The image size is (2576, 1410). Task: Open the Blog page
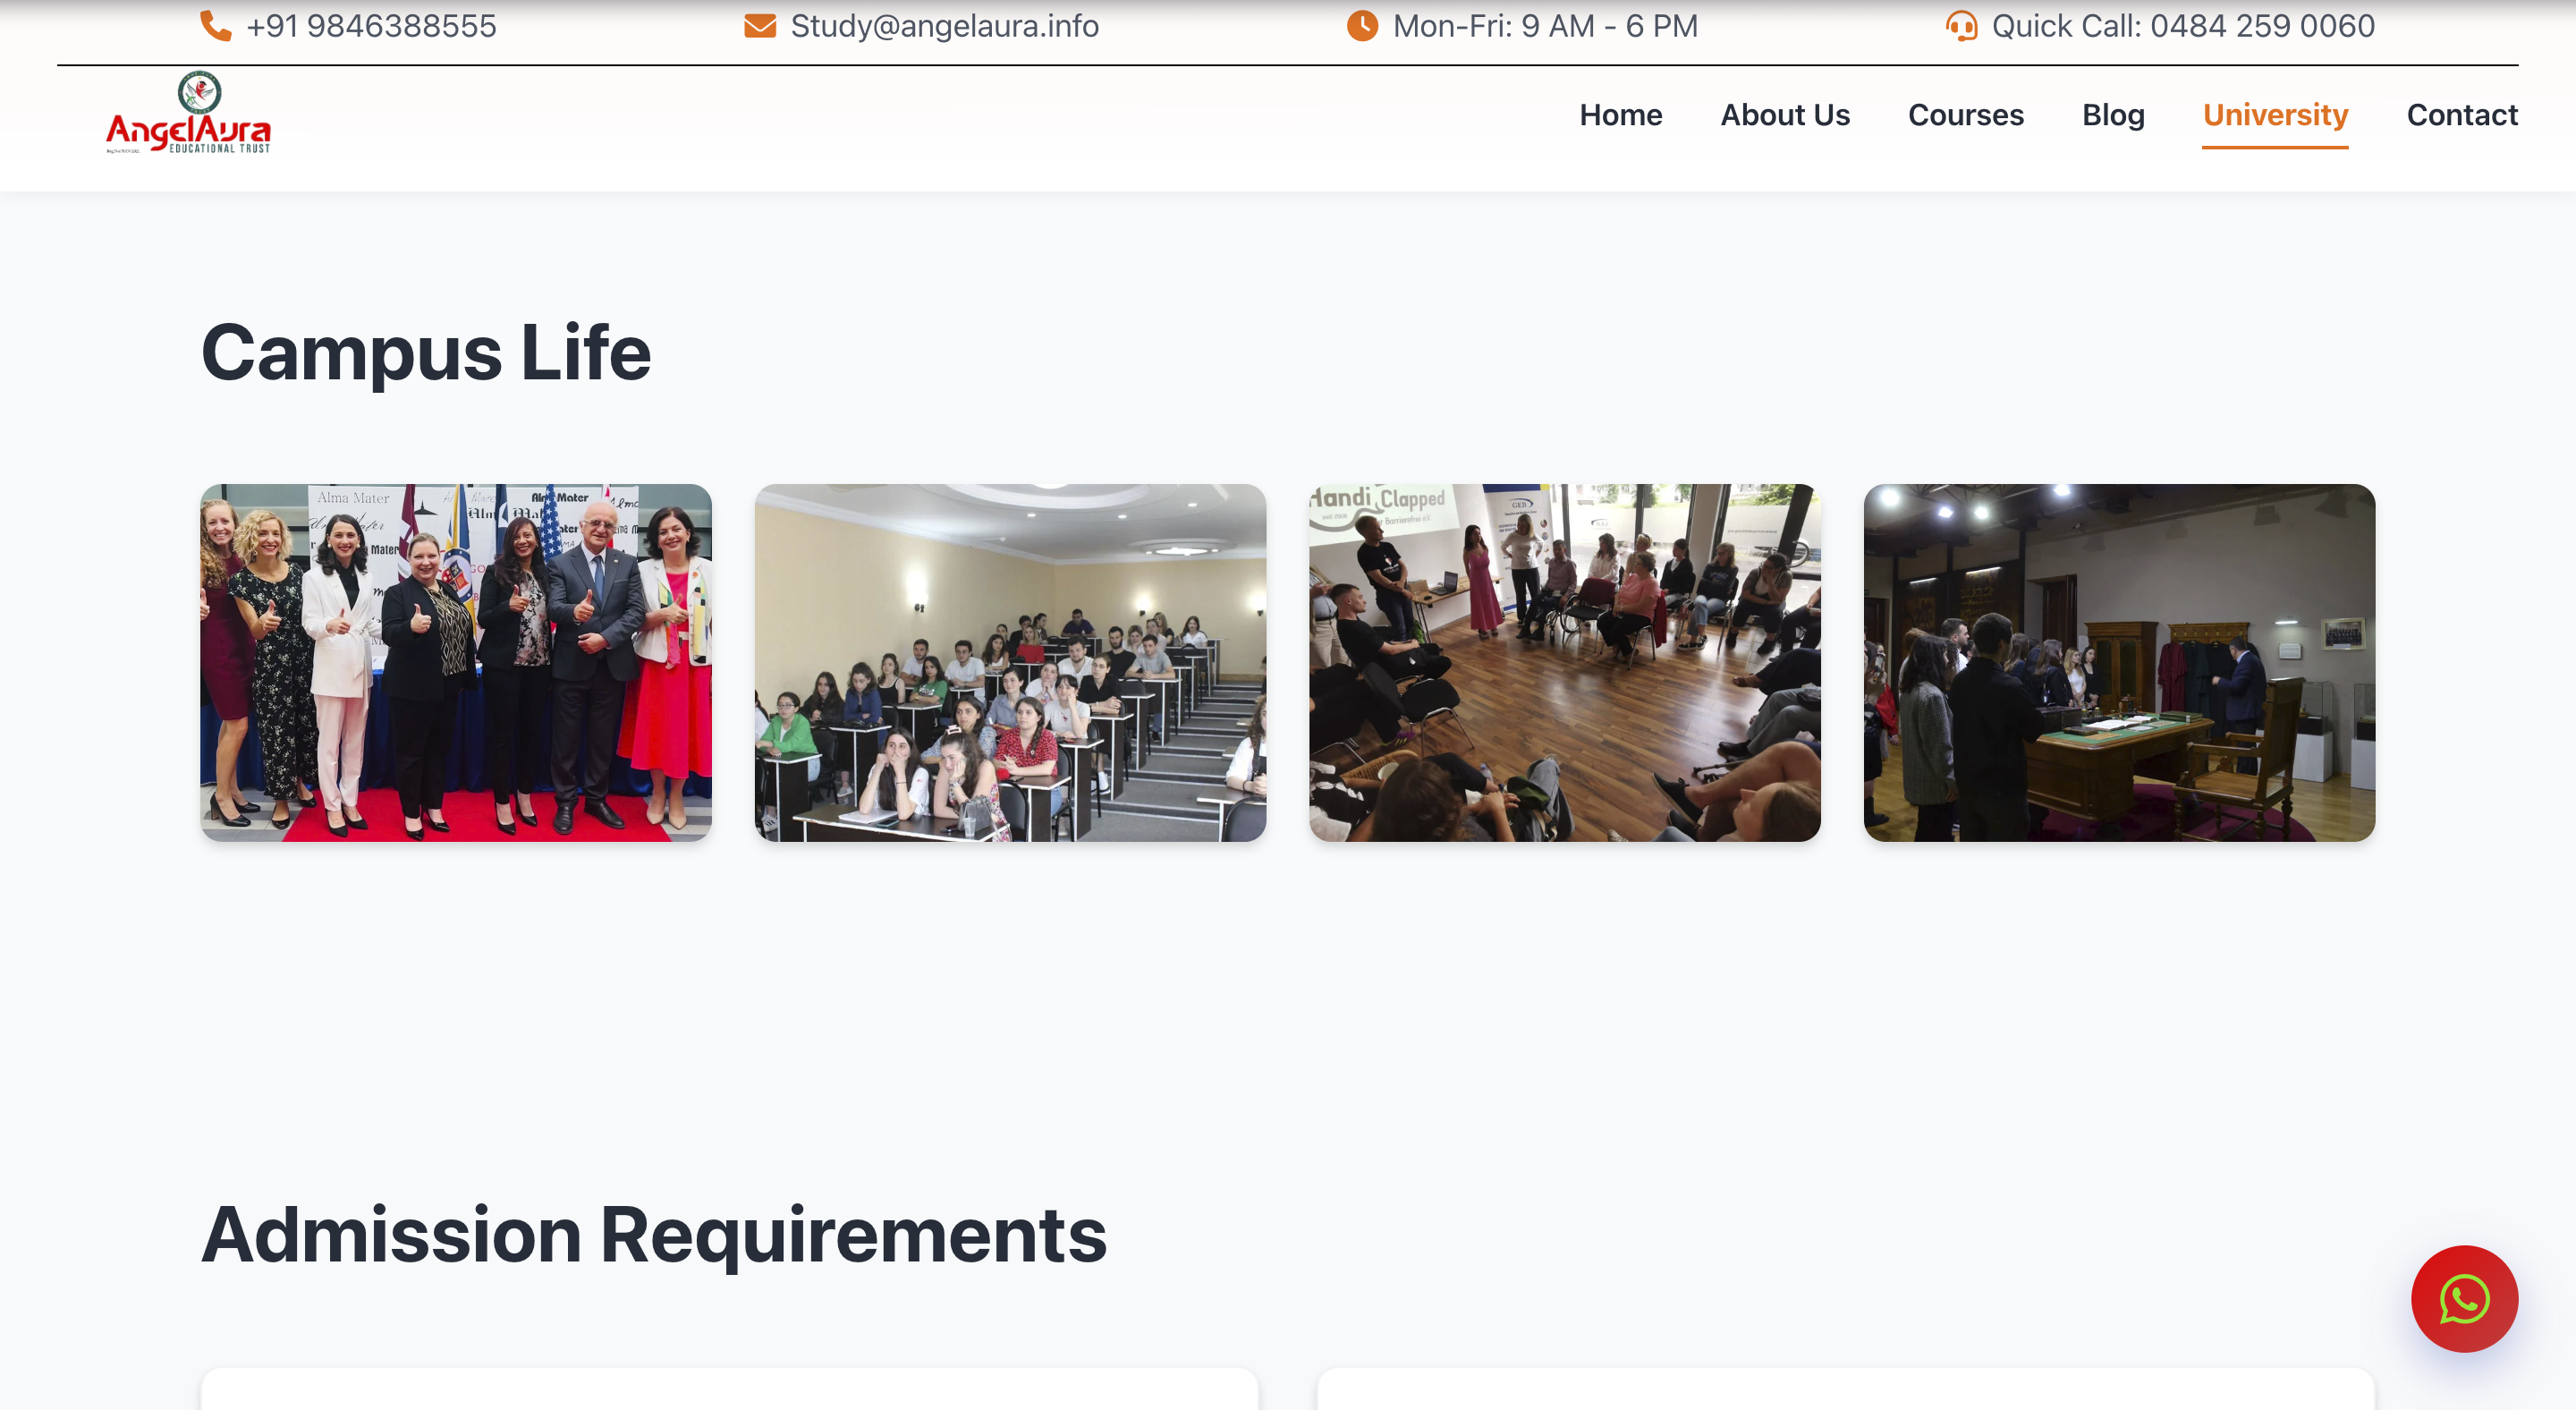[2112, 115]
